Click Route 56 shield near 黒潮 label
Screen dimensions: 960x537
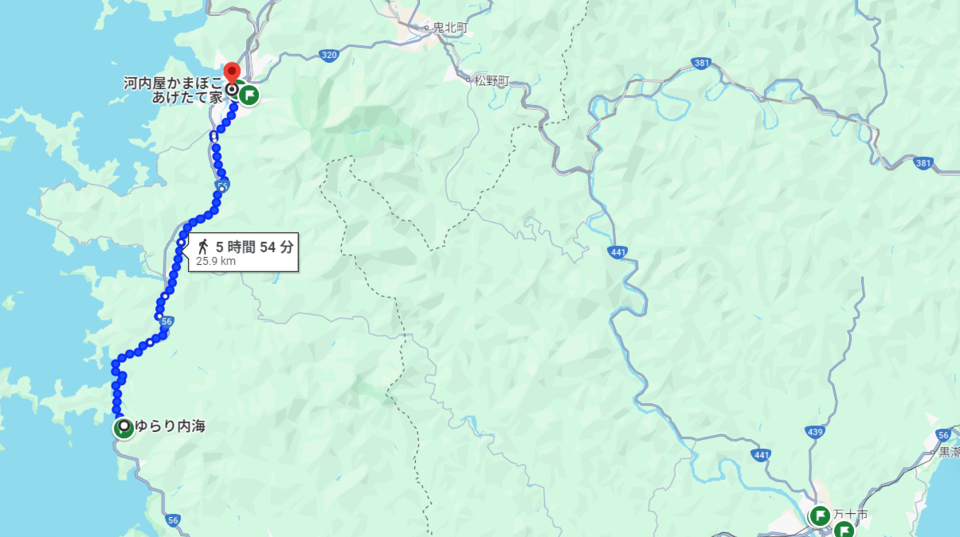point(943,435)
